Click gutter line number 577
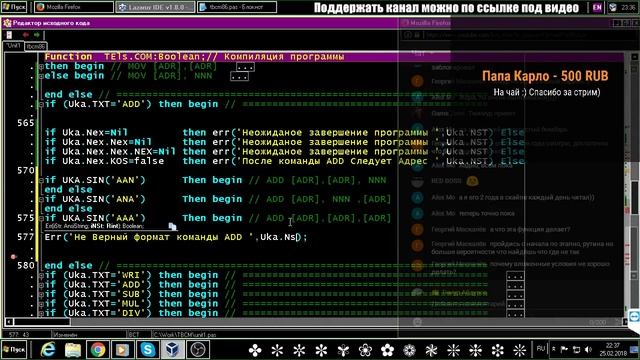Screen dimensions: 640x360 26,237
